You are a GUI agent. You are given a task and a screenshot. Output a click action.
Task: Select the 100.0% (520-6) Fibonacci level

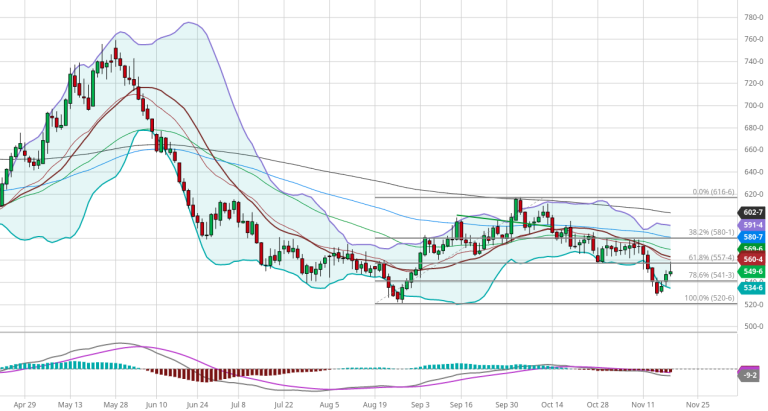[x=712, y=298]
